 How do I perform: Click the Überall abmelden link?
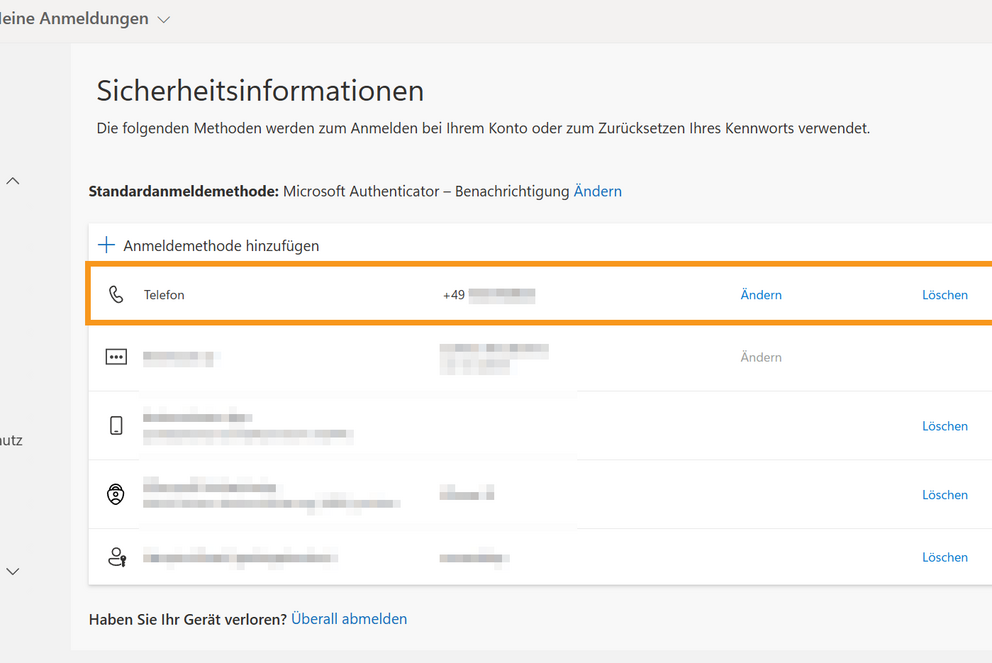pyautogui.click(x=349, y=619)
